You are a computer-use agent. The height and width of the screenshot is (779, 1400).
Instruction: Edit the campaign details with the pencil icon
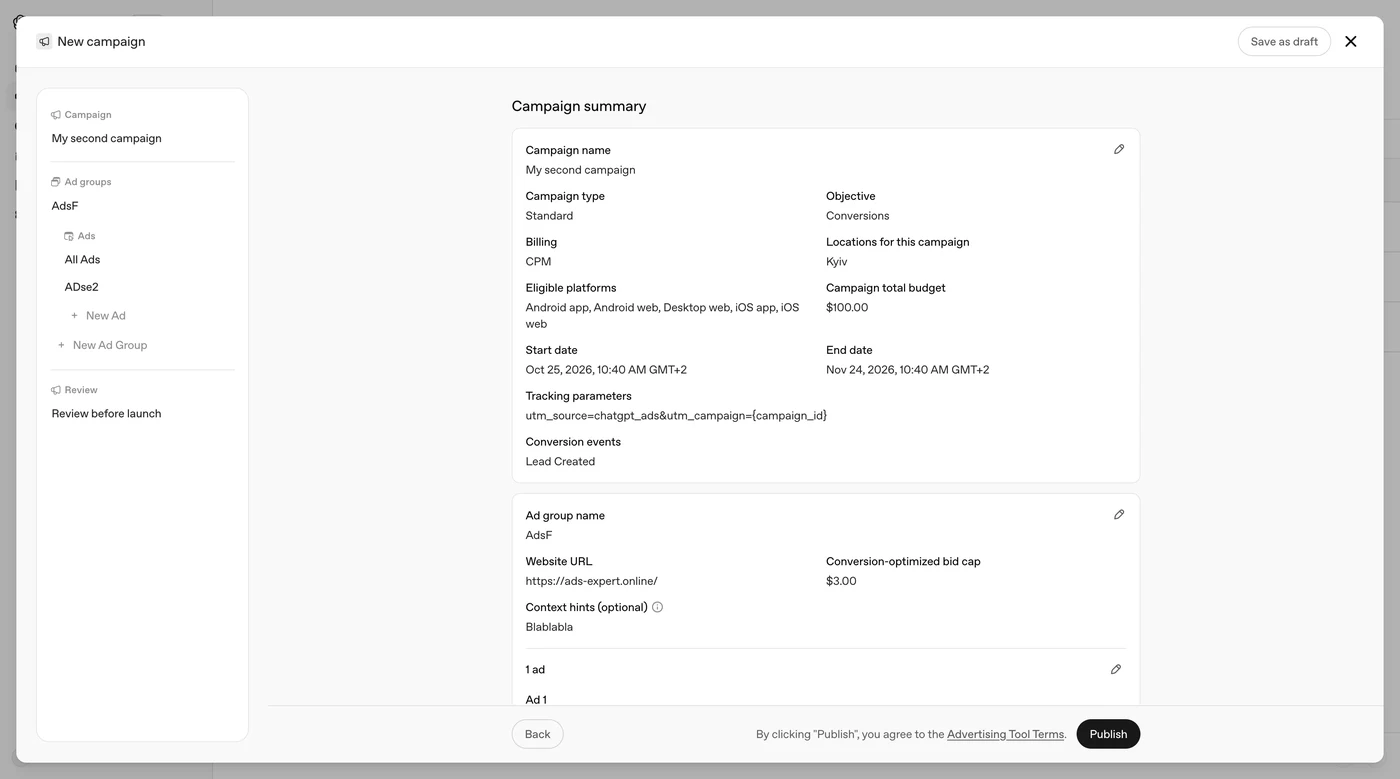(1119, 149)
